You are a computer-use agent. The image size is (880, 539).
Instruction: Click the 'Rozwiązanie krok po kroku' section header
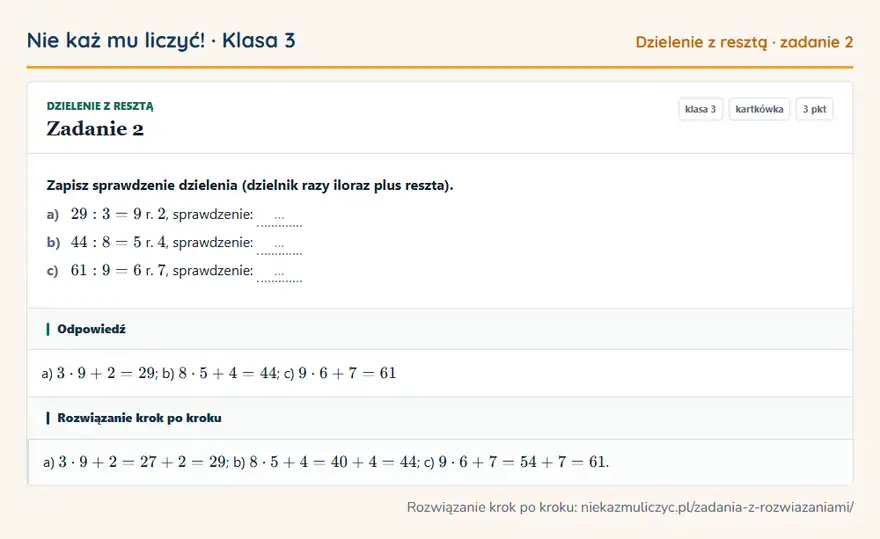(x=440, y=418)
